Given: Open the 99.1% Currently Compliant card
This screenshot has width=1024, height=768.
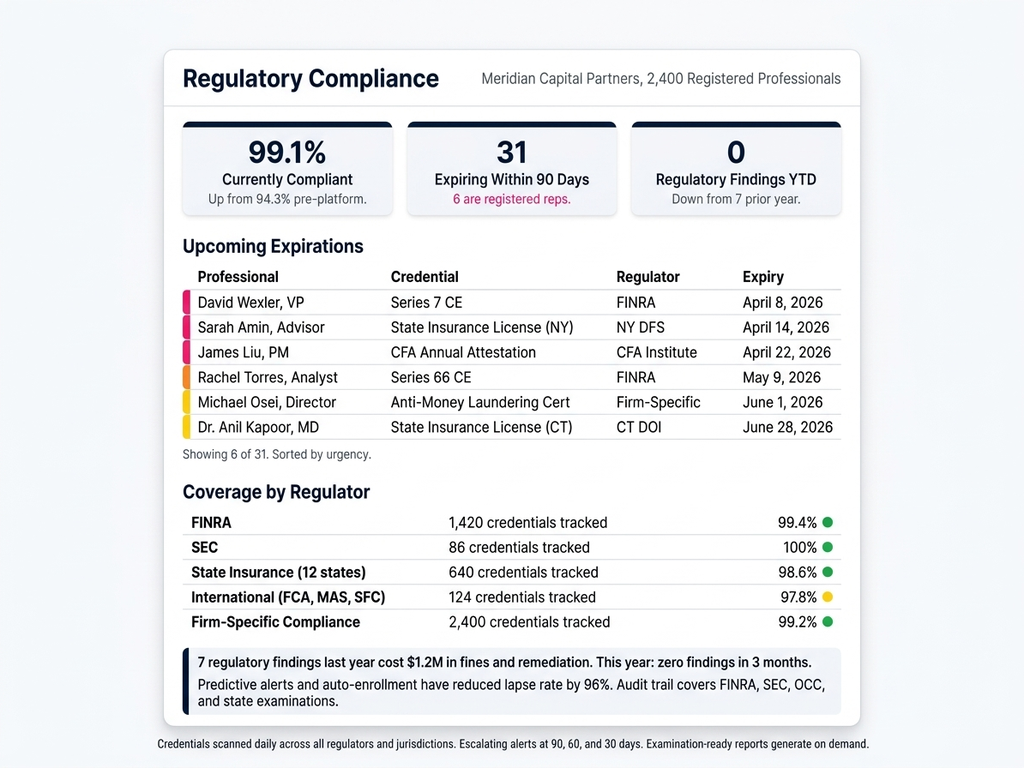Looking at the screenshot, I should tap(287, 168).
